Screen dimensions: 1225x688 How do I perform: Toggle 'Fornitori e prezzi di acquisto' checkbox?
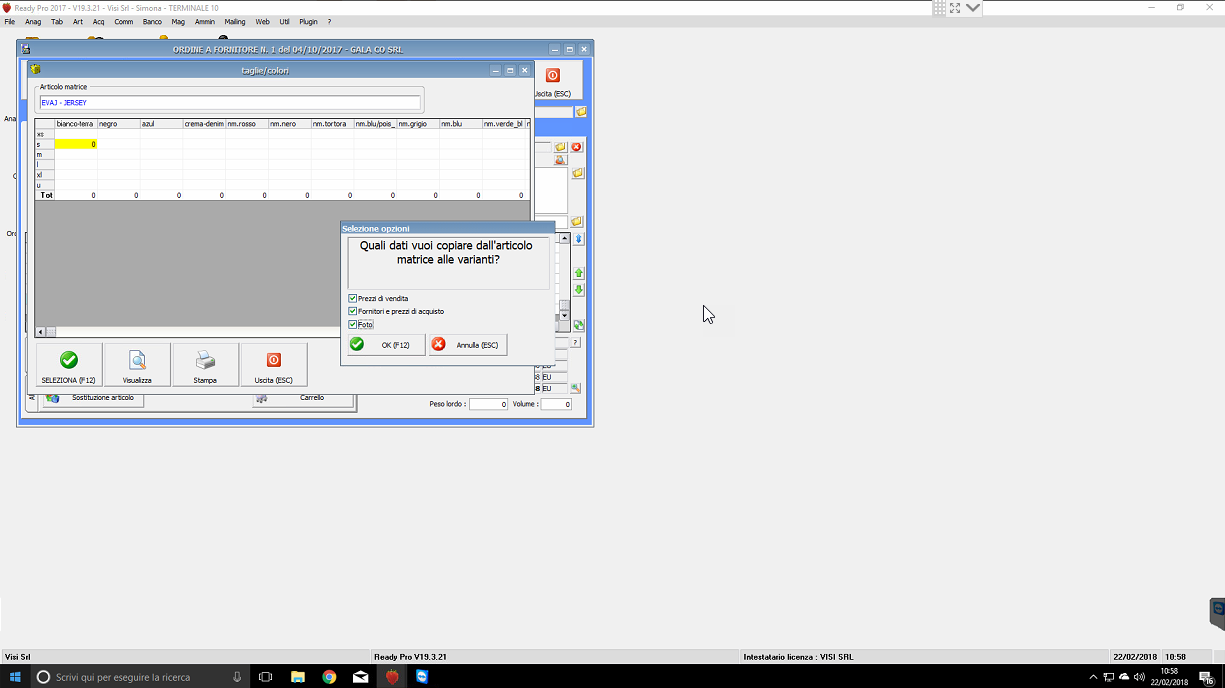(x=353, y=311)
